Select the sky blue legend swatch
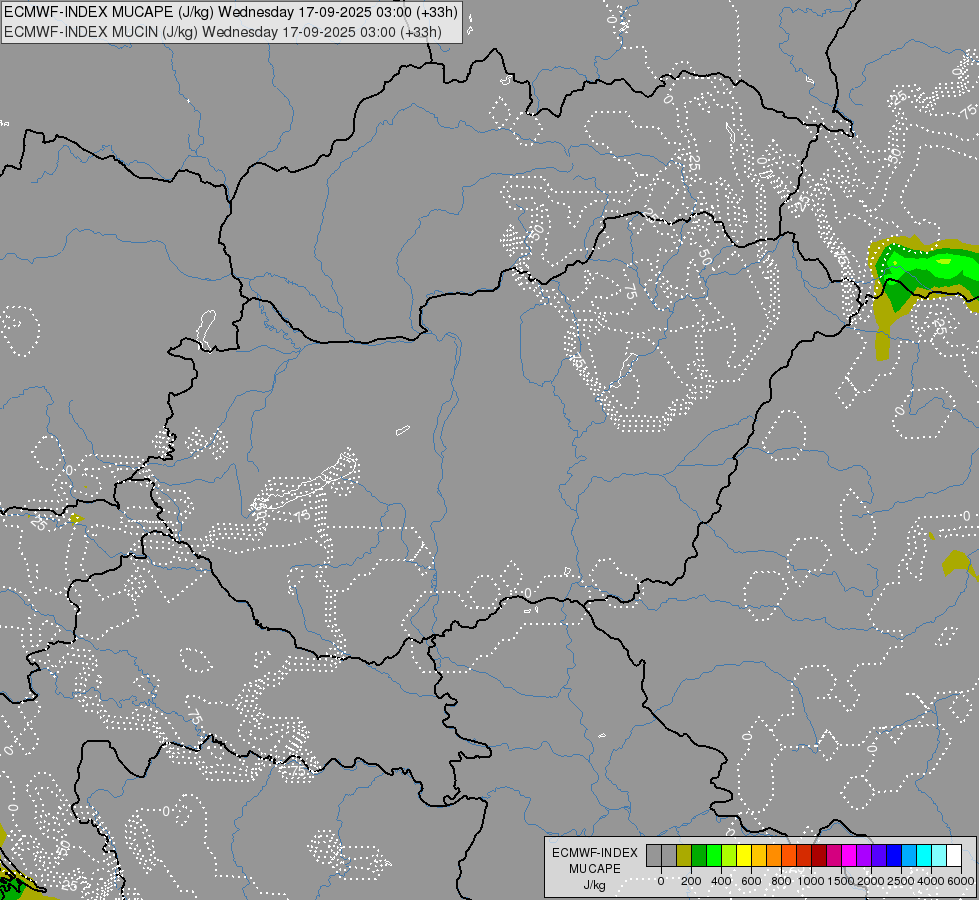The width and height of the screenshot is (979, 900). pos(909,855)
